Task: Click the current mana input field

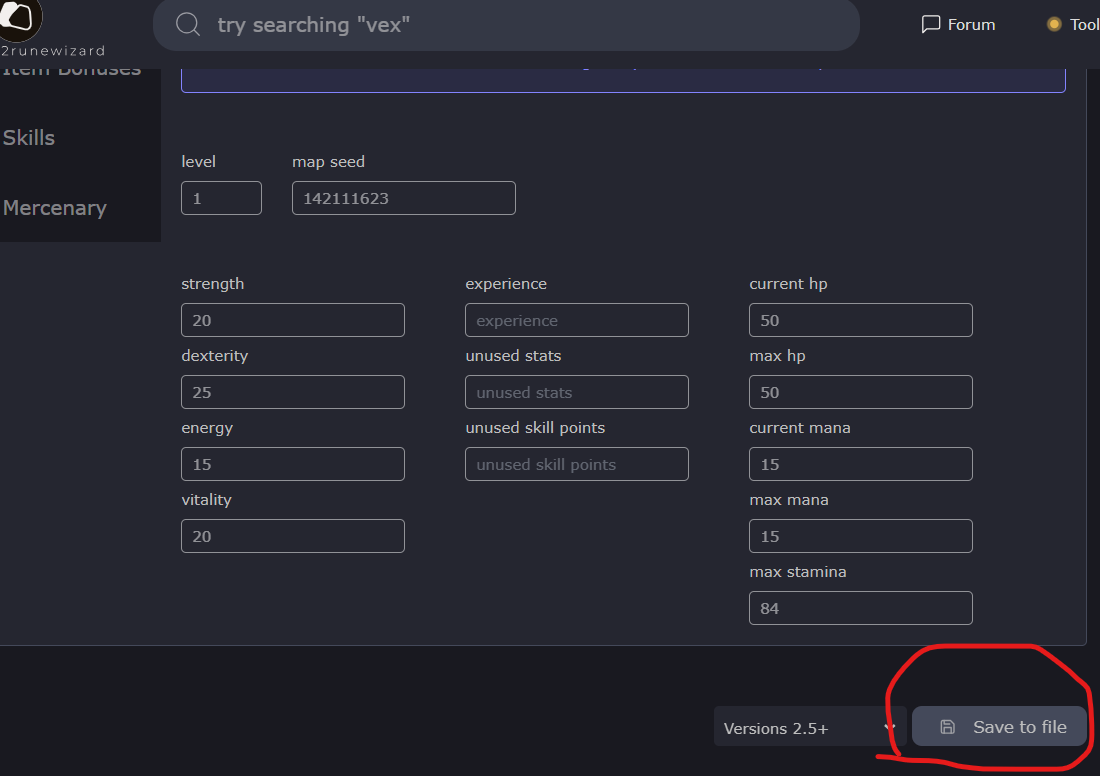Action: pos(861,464)
